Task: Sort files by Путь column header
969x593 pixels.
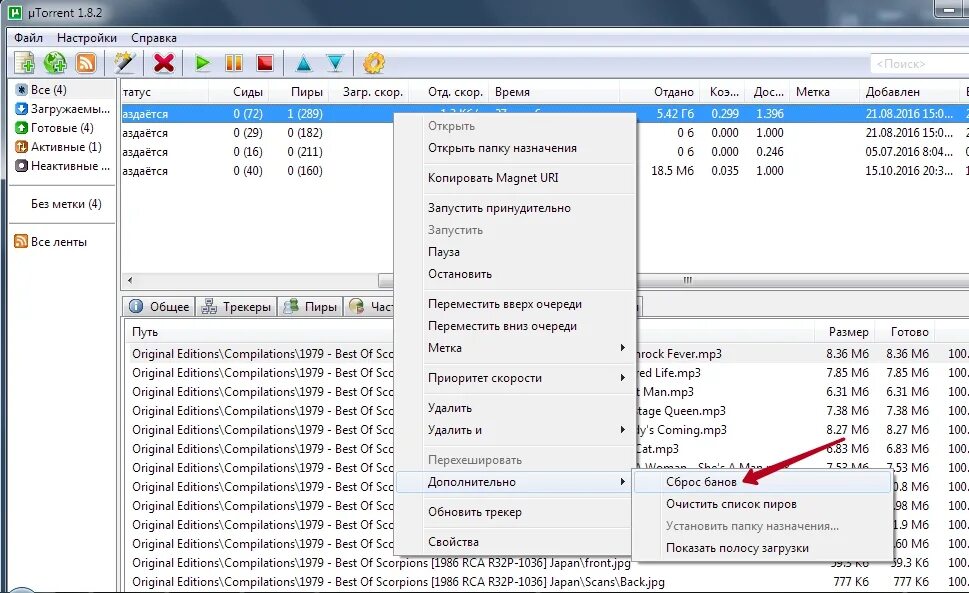Action: pos(145,332)
